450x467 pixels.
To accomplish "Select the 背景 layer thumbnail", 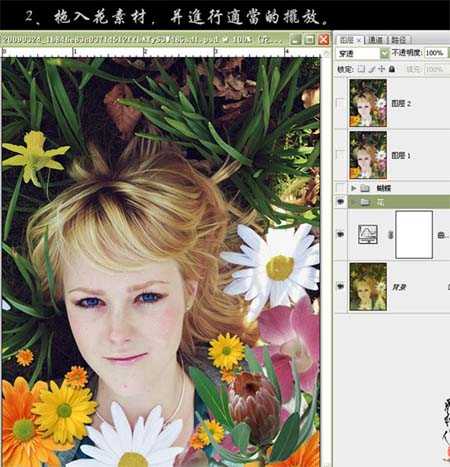I will click(x=368, y=287).
